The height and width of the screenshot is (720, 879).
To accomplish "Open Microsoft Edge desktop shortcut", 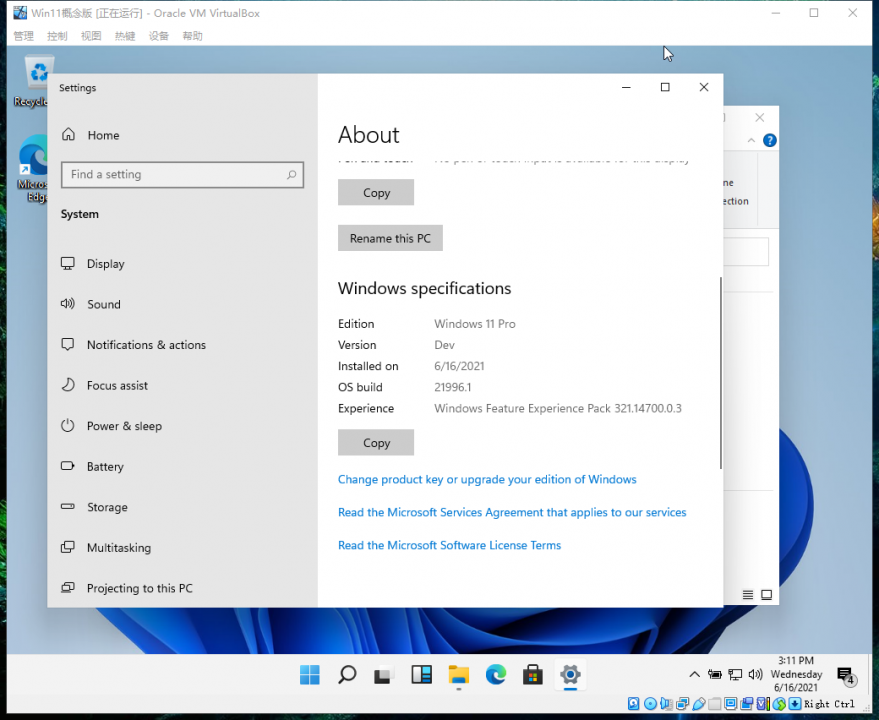I will pyautogui.click(x=35, y=168).
